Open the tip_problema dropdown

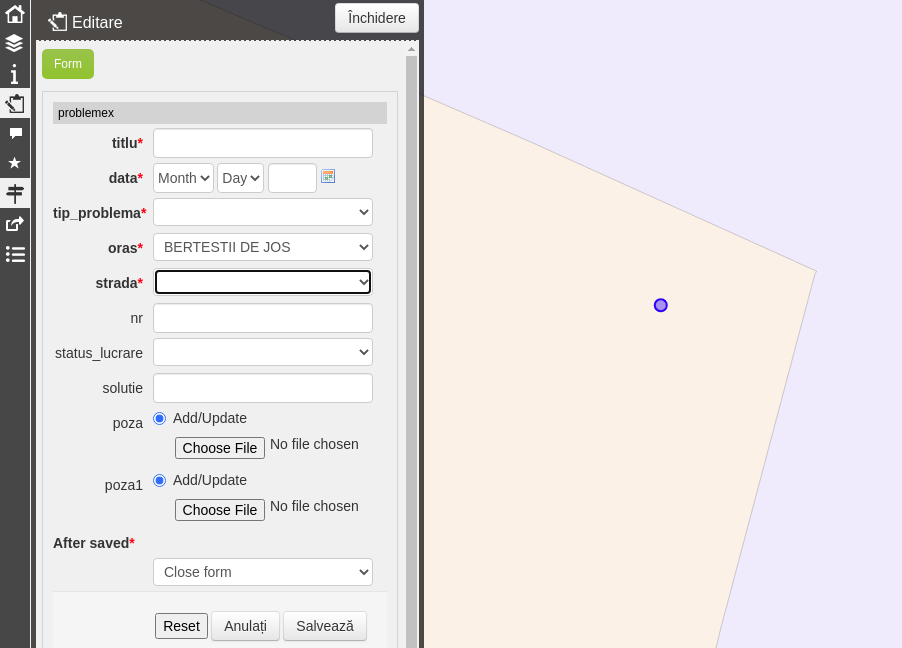[x=262, y=211]
